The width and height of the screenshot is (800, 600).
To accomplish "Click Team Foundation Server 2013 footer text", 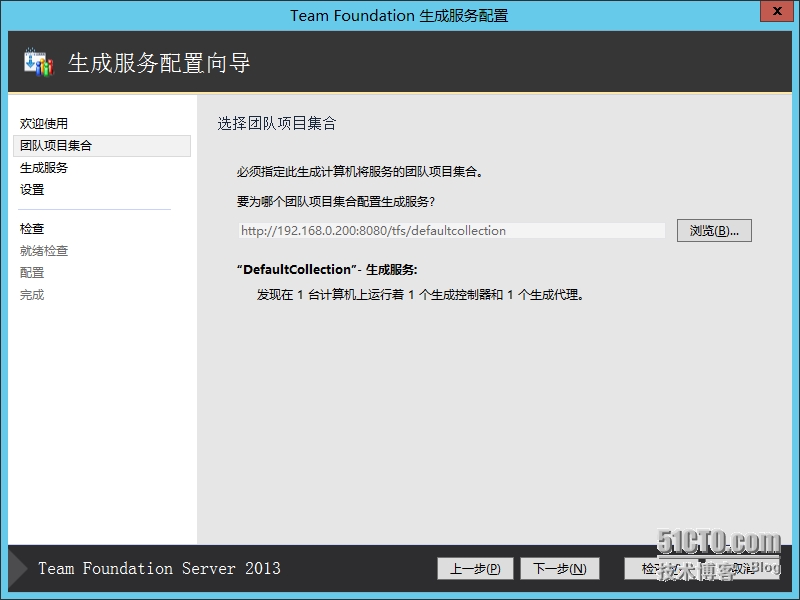I will (x=160, y=568).
